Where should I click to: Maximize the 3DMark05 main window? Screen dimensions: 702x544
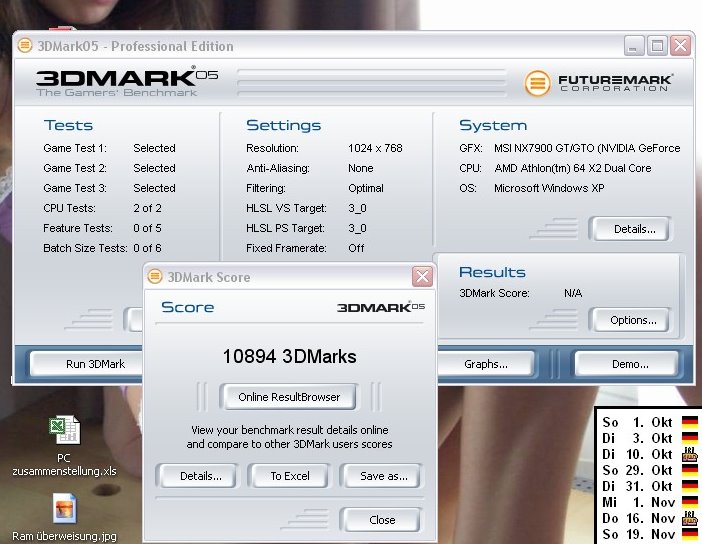click(x=657, y=46)
